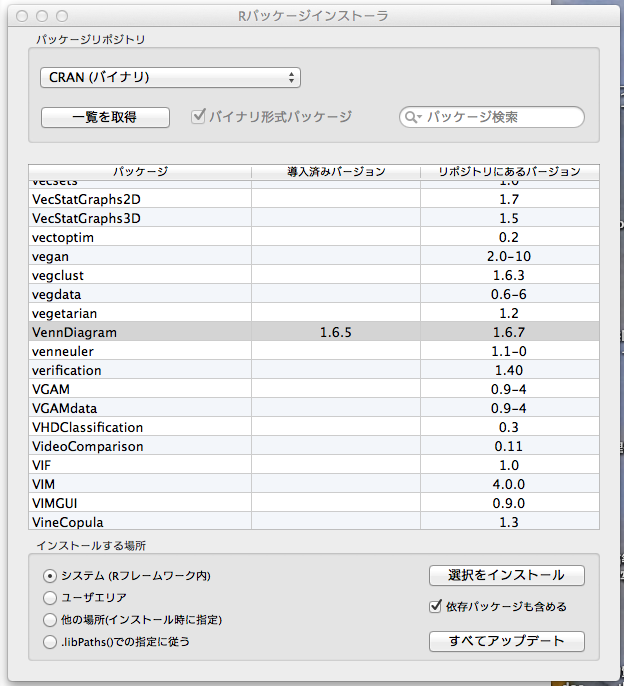
Task: Select the VineCopula package row
Action: [140, 522]
